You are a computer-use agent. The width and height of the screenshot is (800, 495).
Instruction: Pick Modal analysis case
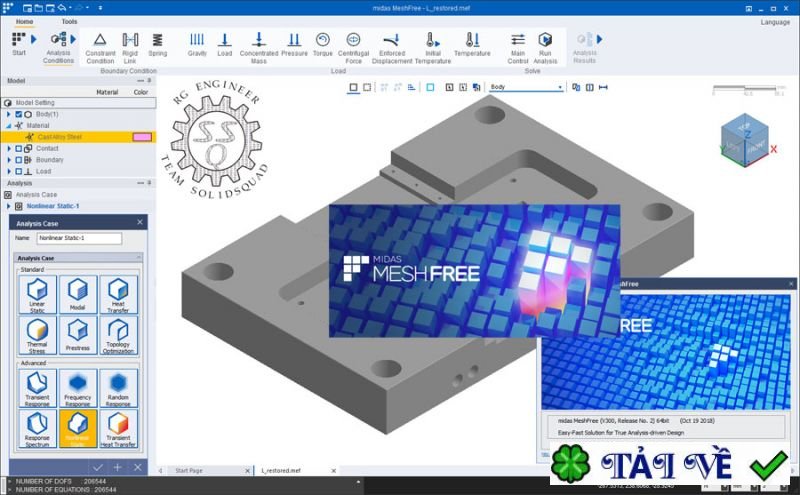(x=78, y=294)
